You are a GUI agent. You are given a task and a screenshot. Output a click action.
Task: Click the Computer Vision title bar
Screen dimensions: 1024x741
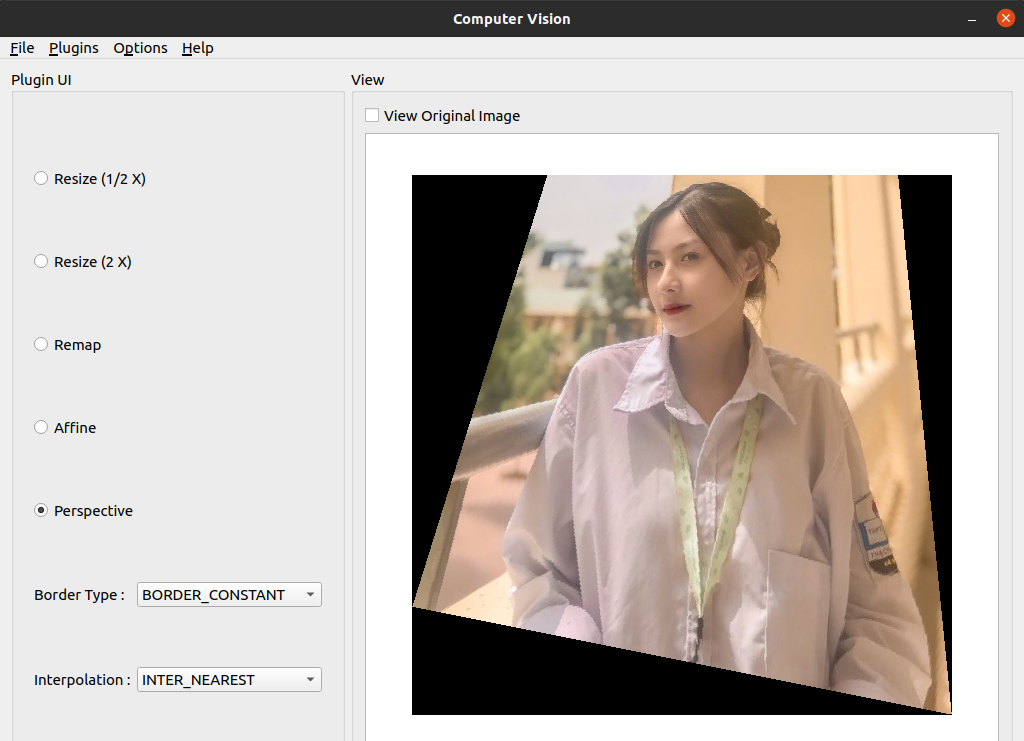point(512,19)
